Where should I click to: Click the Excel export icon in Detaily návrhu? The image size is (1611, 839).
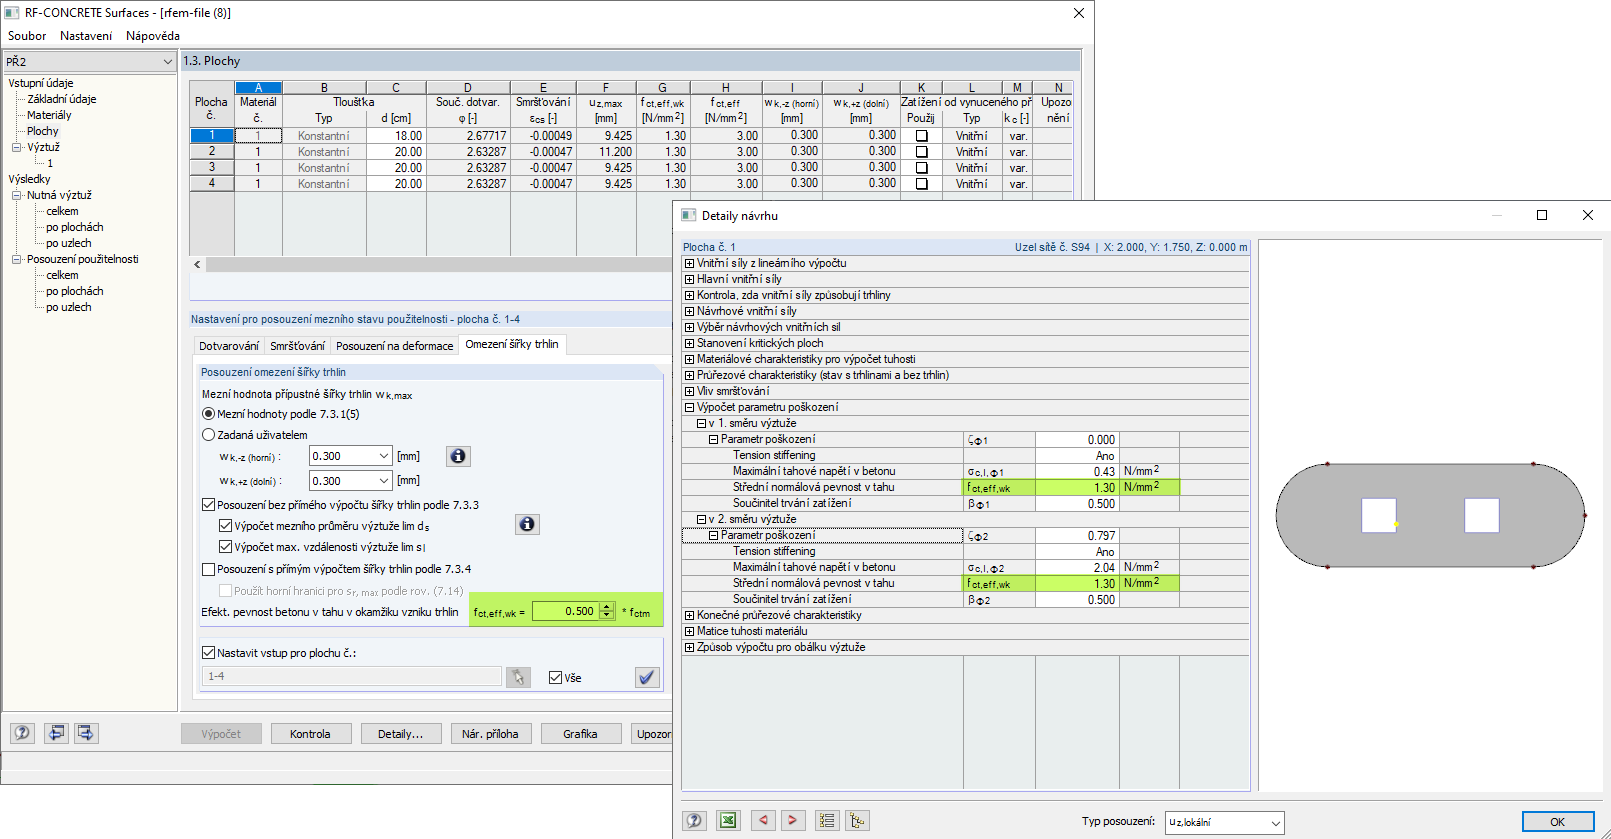(728, 820)
